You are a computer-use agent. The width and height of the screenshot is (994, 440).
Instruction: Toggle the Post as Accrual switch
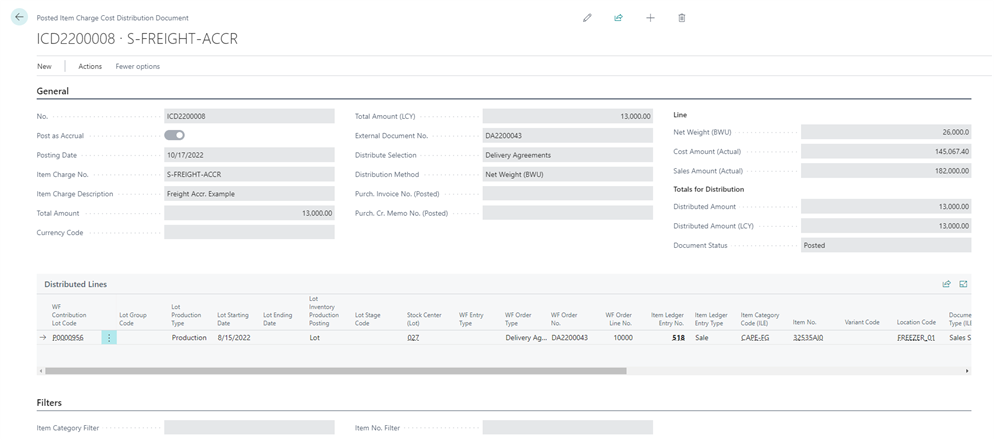tap(174, 135)
